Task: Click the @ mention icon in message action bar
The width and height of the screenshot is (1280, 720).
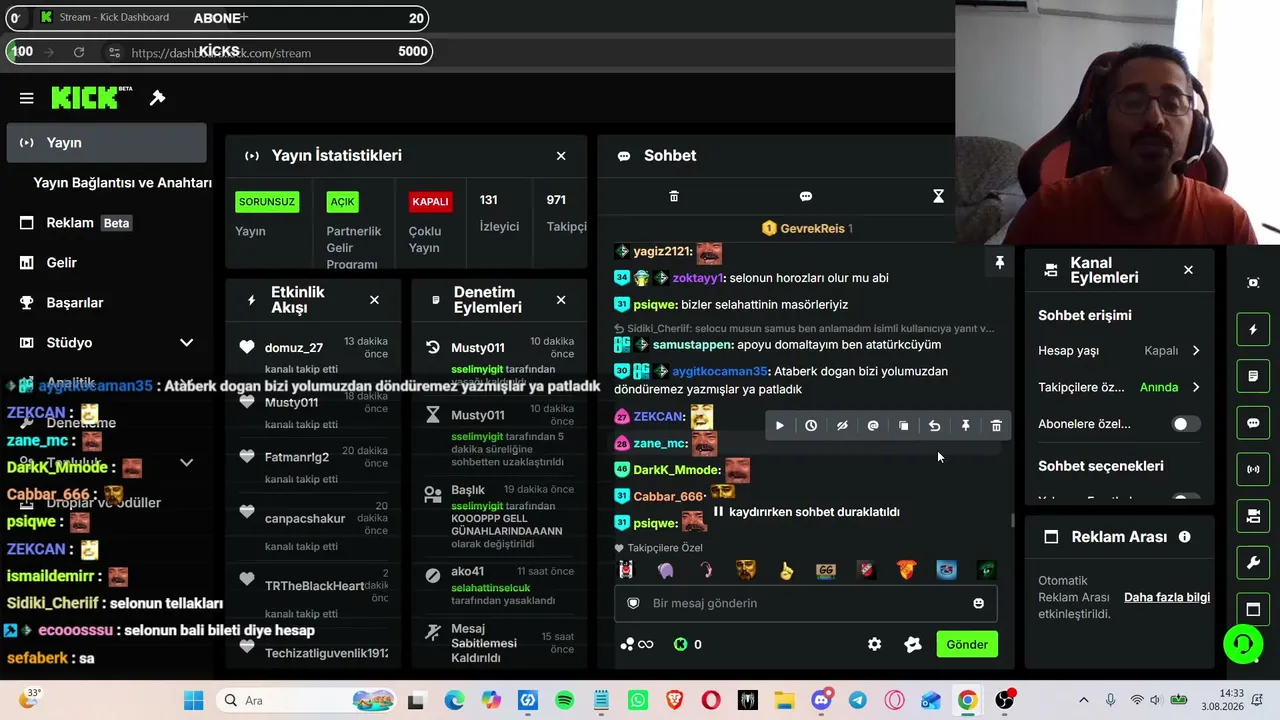Action: (x=873, y=426)
